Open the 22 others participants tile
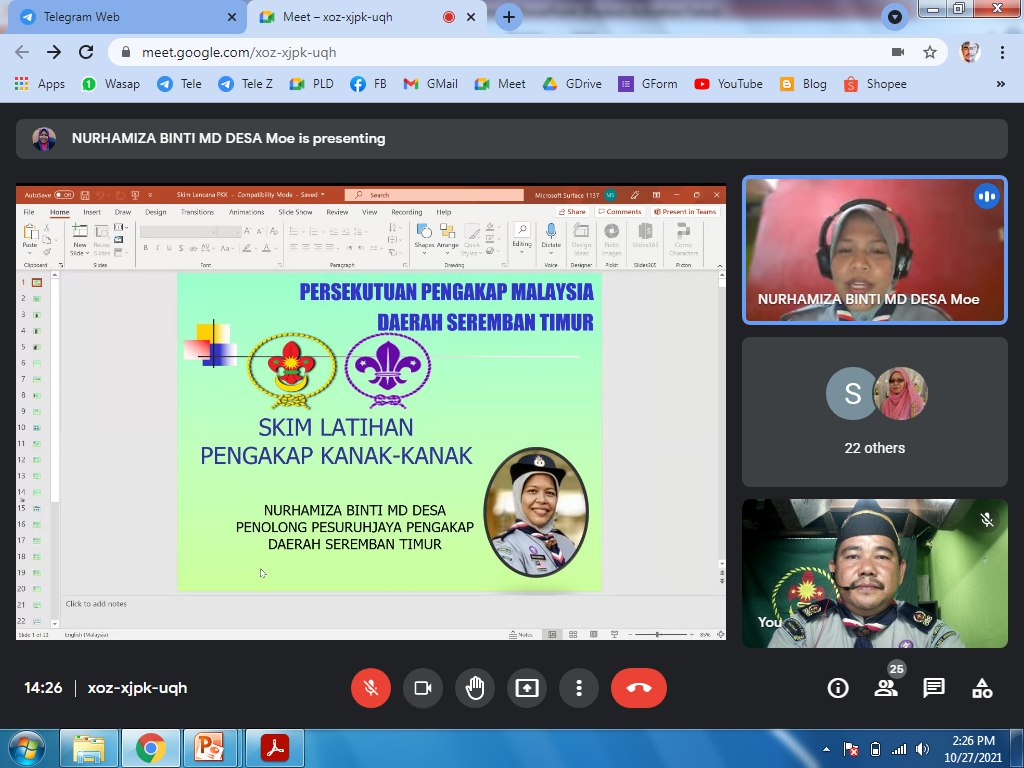 [875, 412]
